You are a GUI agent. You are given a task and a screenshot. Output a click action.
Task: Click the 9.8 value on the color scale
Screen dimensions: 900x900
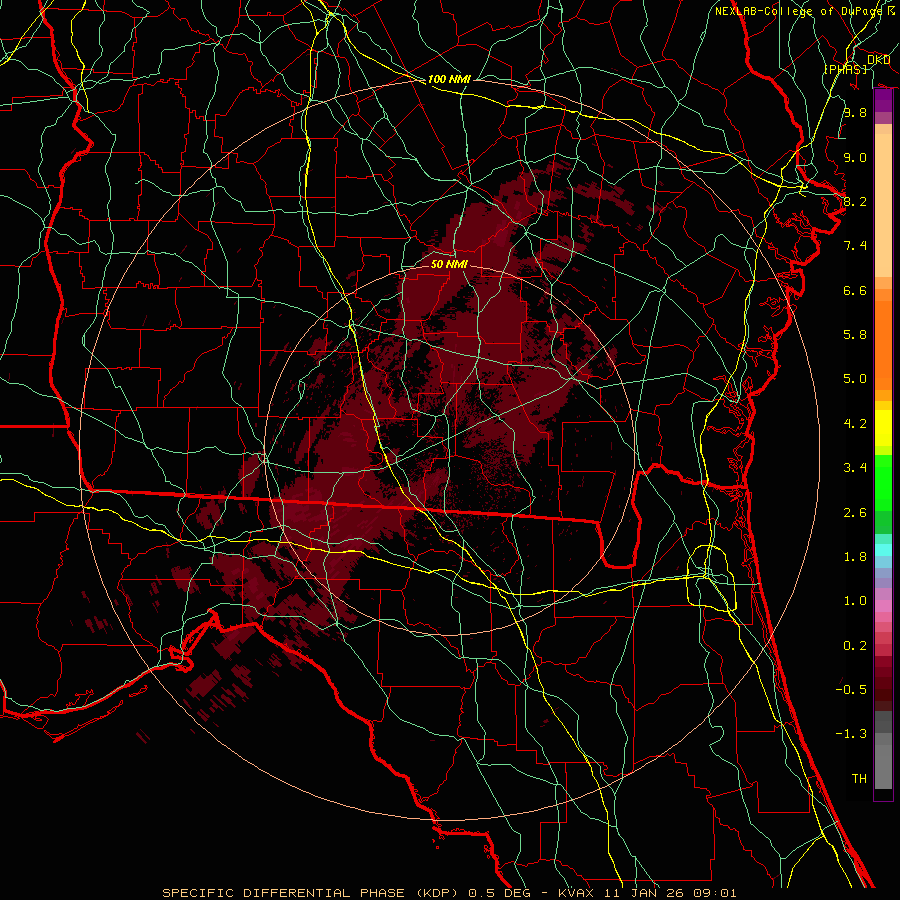[855, 112]
